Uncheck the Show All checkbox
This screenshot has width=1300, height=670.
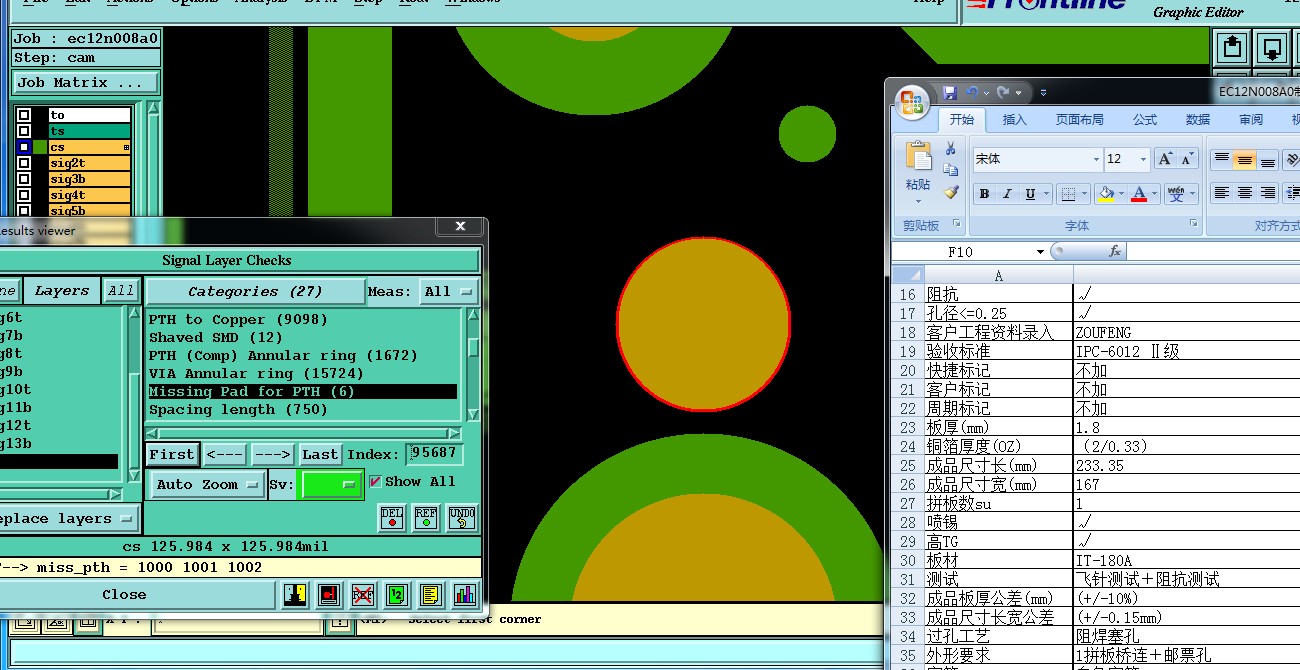point(376,482)
